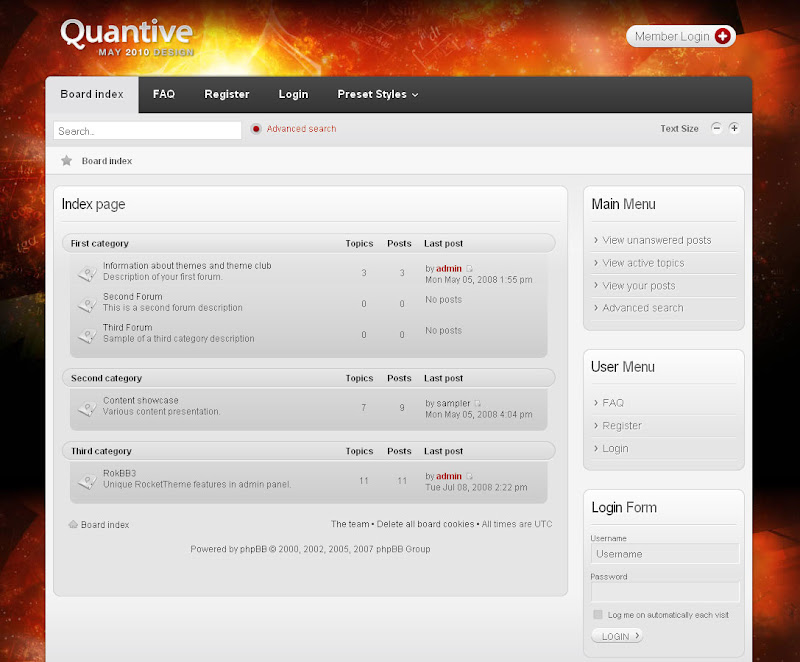The height and width of the screenshot is (662, 800).
Task: Click forum icon beside Third Forum
Action: tap(87, 336)
